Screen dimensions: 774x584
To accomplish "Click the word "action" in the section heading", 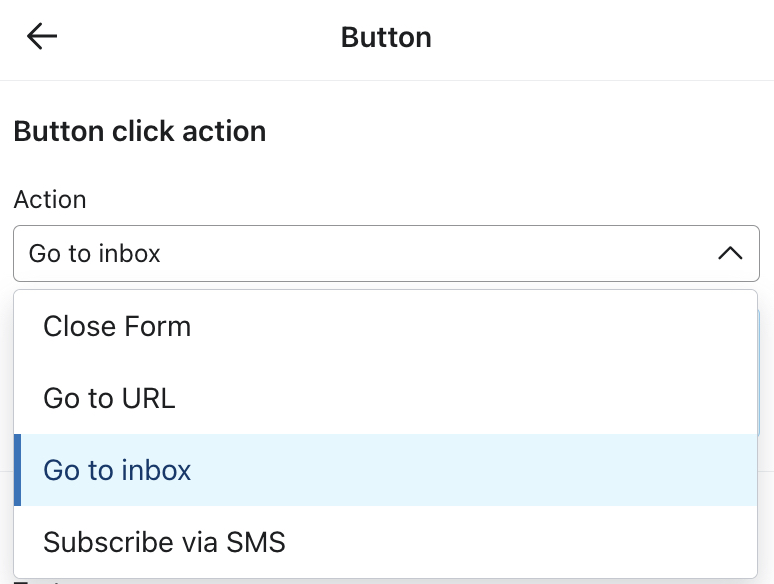I will pos(225,131).
